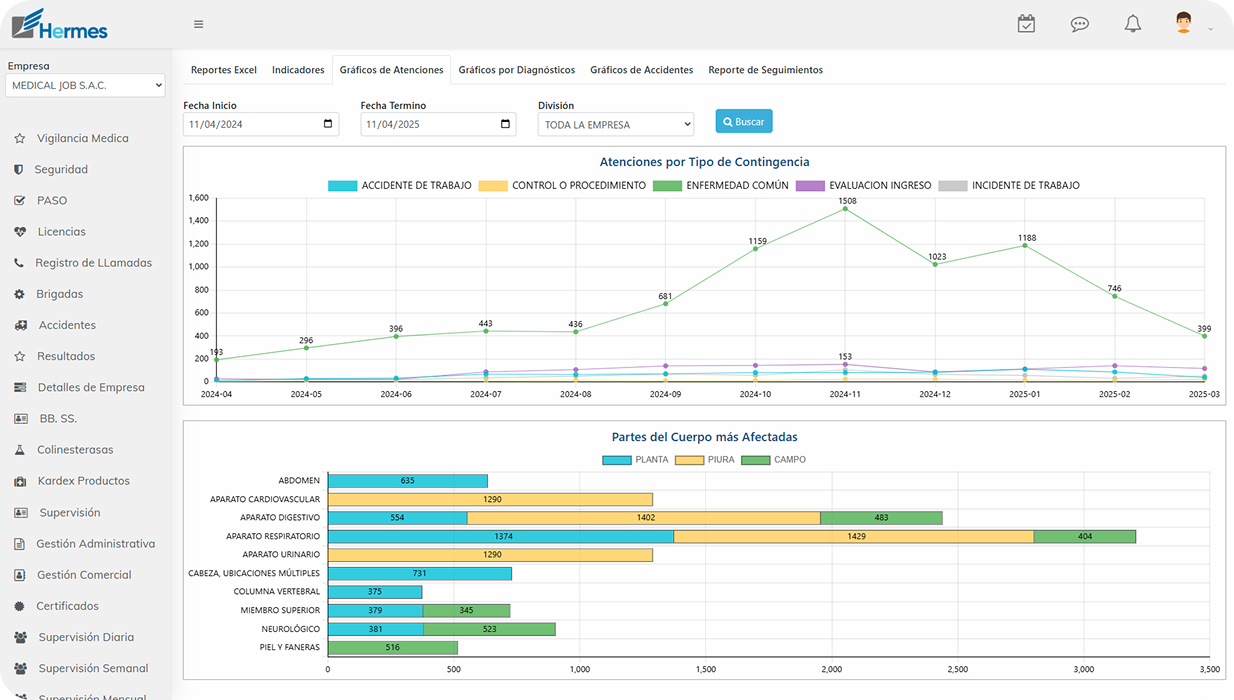Click the Licencias heartbeat icon
Viewport: 1234px width, 700px height.
(x=20, y=232)
